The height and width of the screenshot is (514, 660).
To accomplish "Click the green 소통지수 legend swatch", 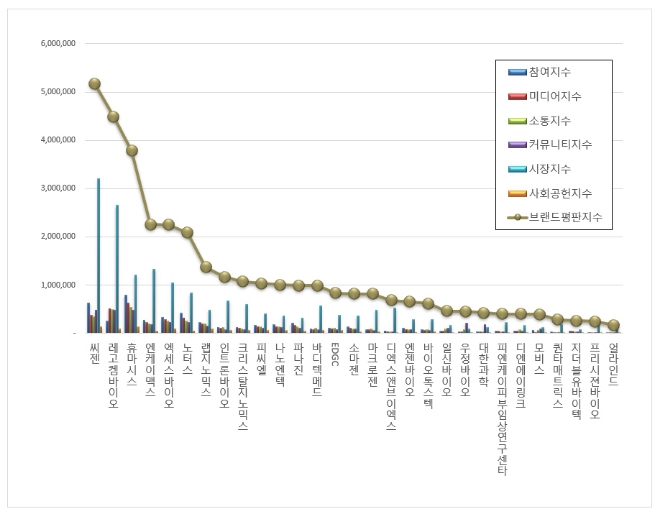I will [517, 120].
